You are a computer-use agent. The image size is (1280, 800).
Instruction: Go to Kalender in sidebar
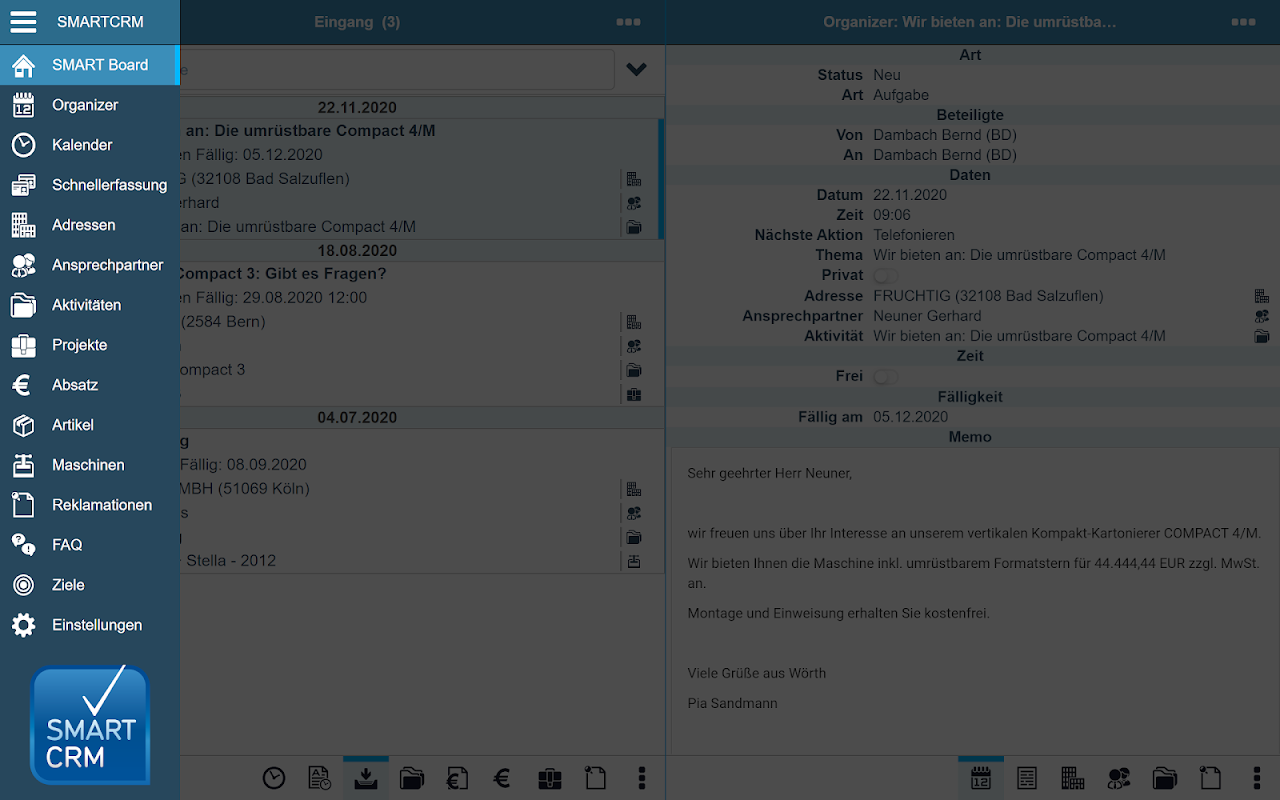coord(90,145)
